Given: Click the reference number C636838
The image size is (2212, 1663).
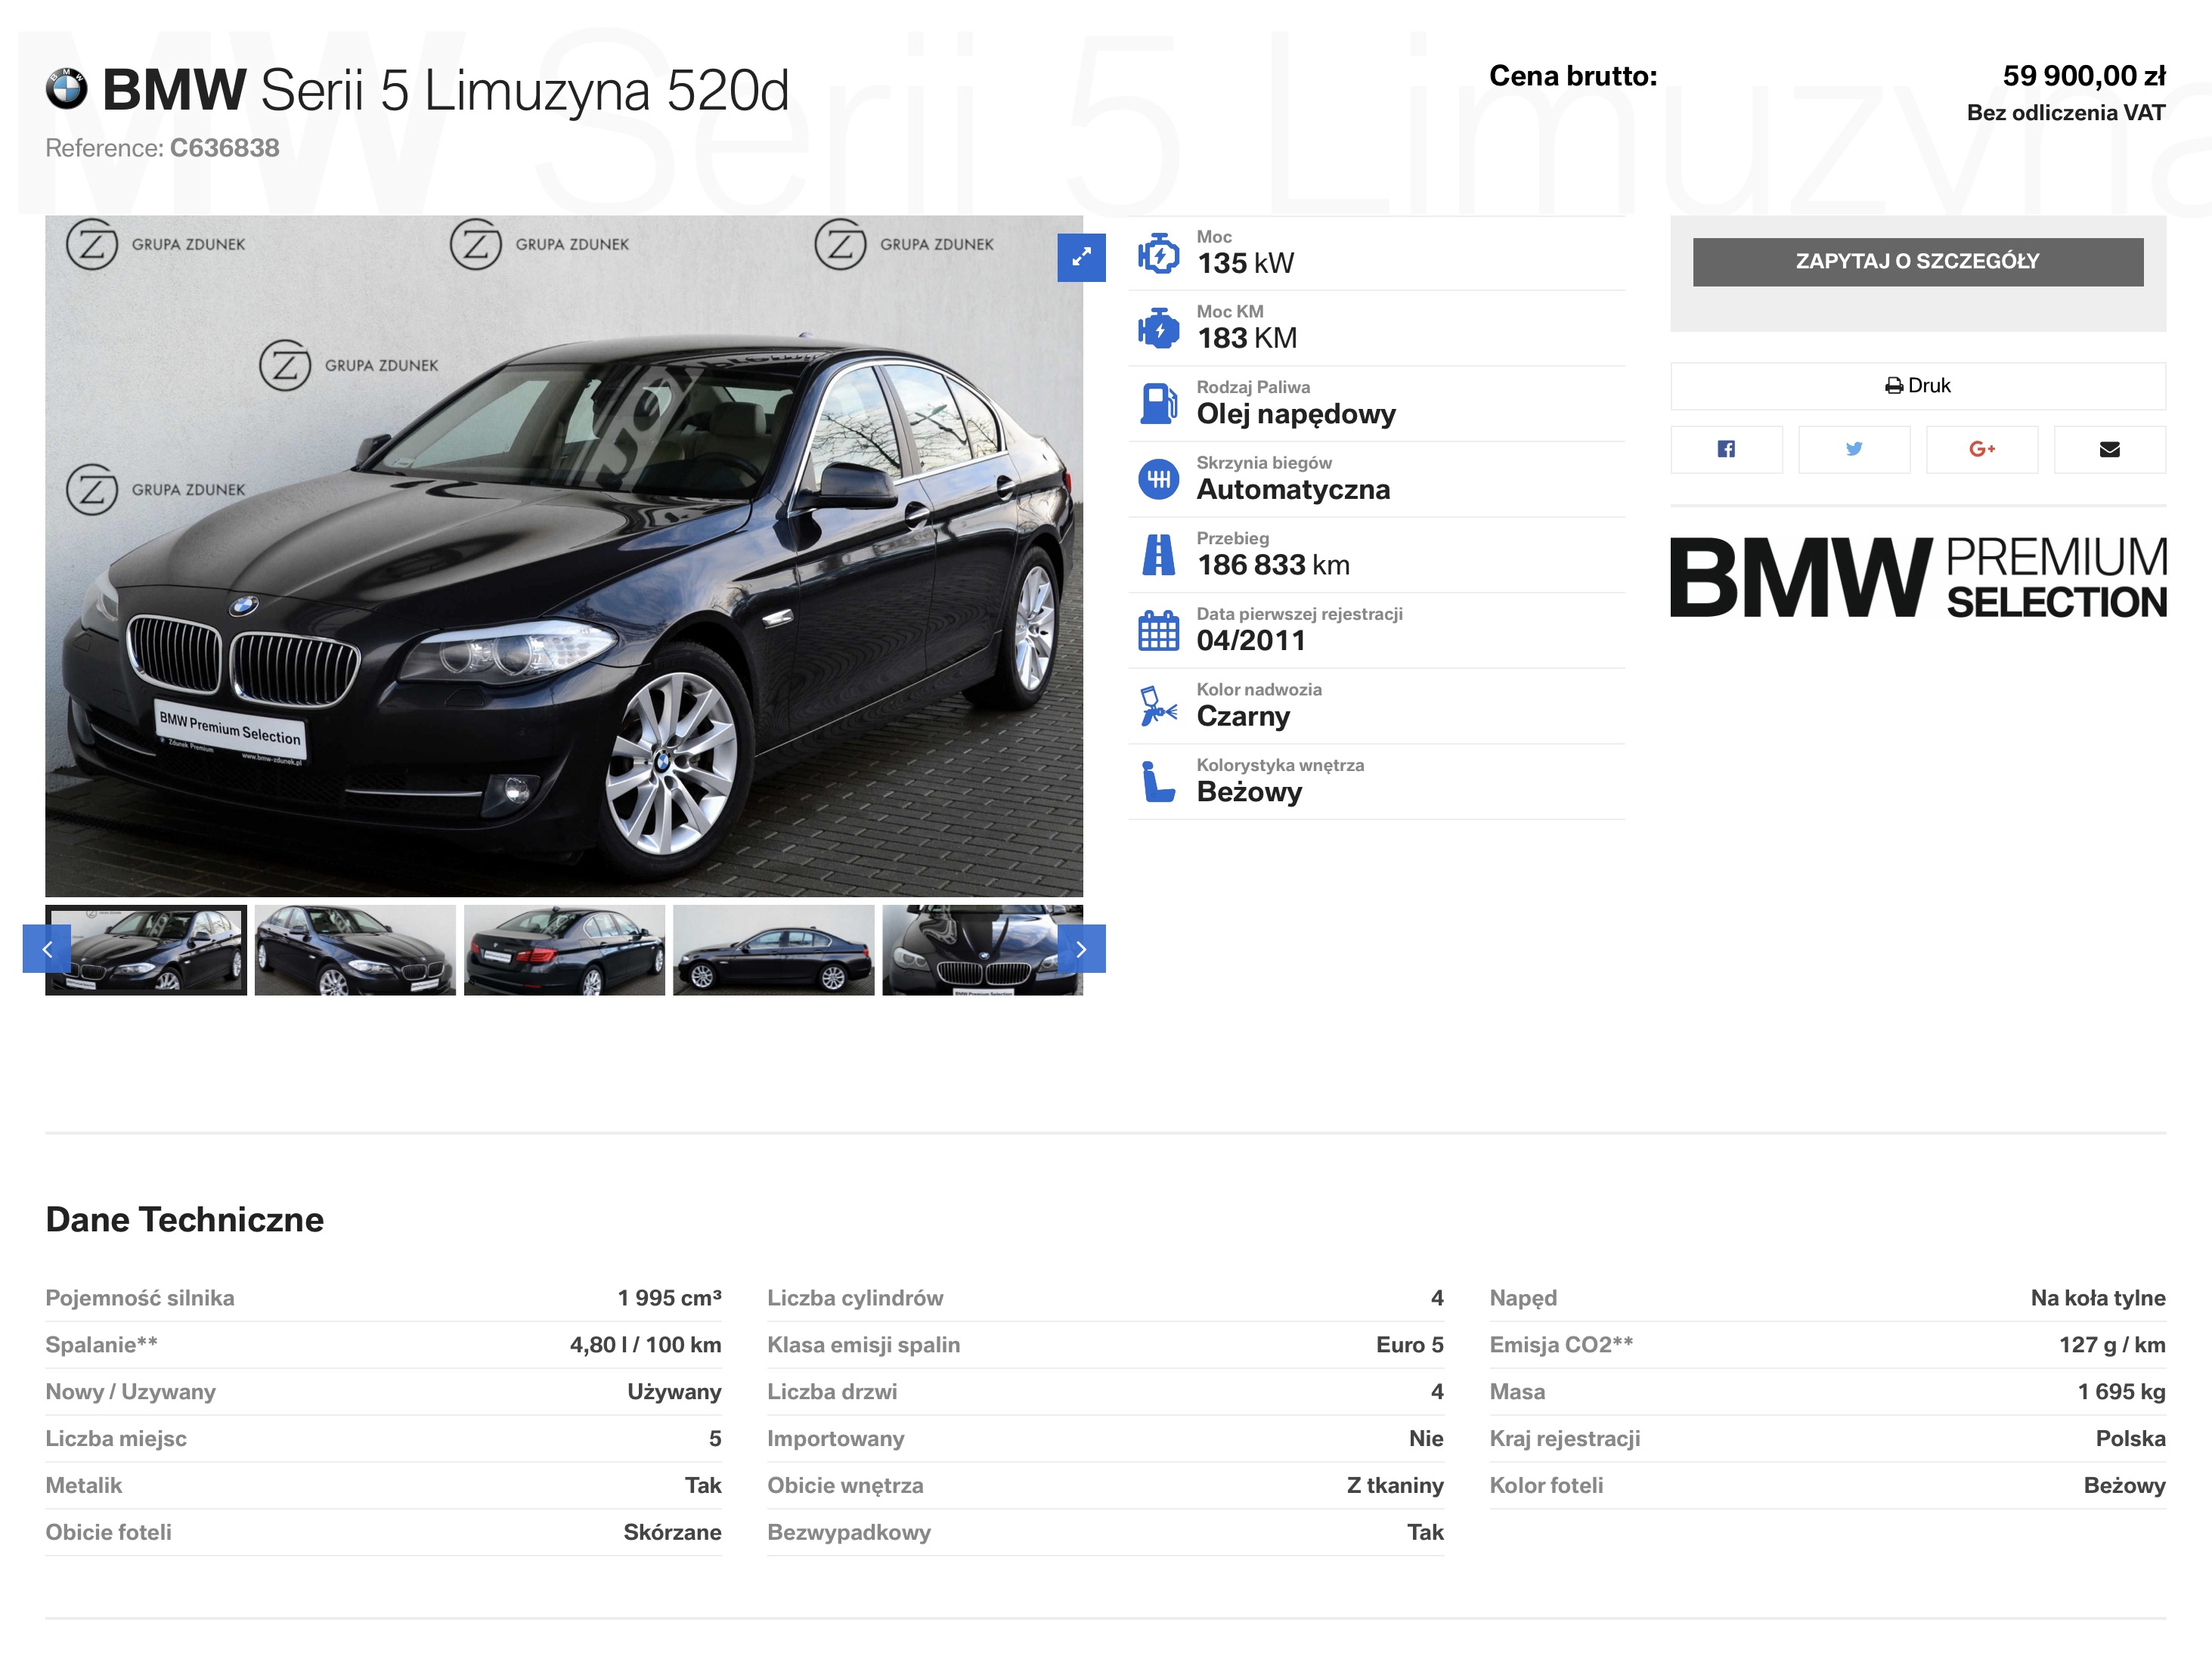Looking at the screenshot, I should (225, 148).
